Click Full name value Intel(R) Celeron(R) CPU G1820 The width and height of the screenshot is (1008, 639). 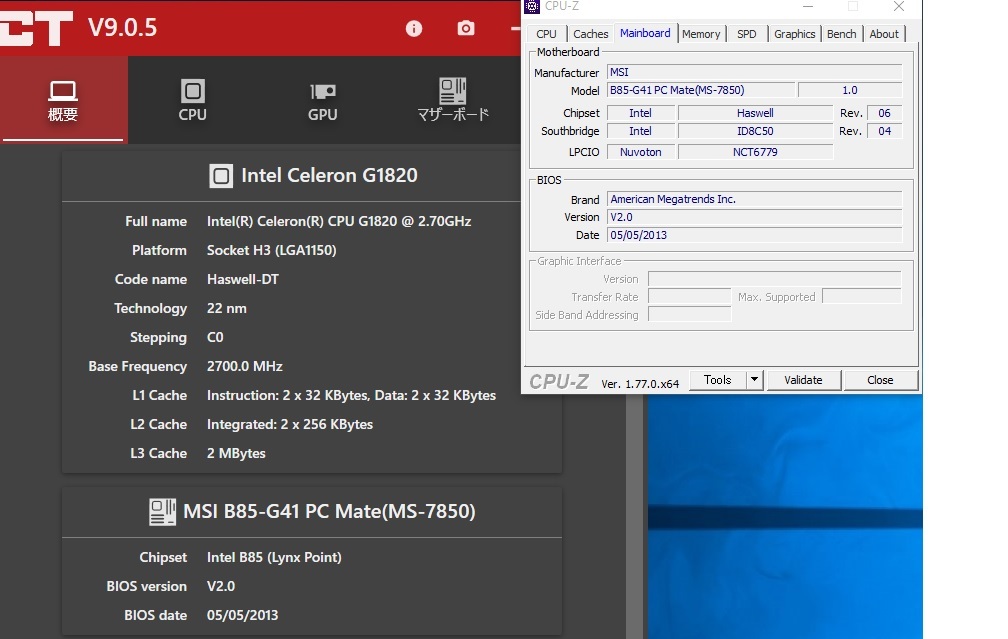(339, 221)
